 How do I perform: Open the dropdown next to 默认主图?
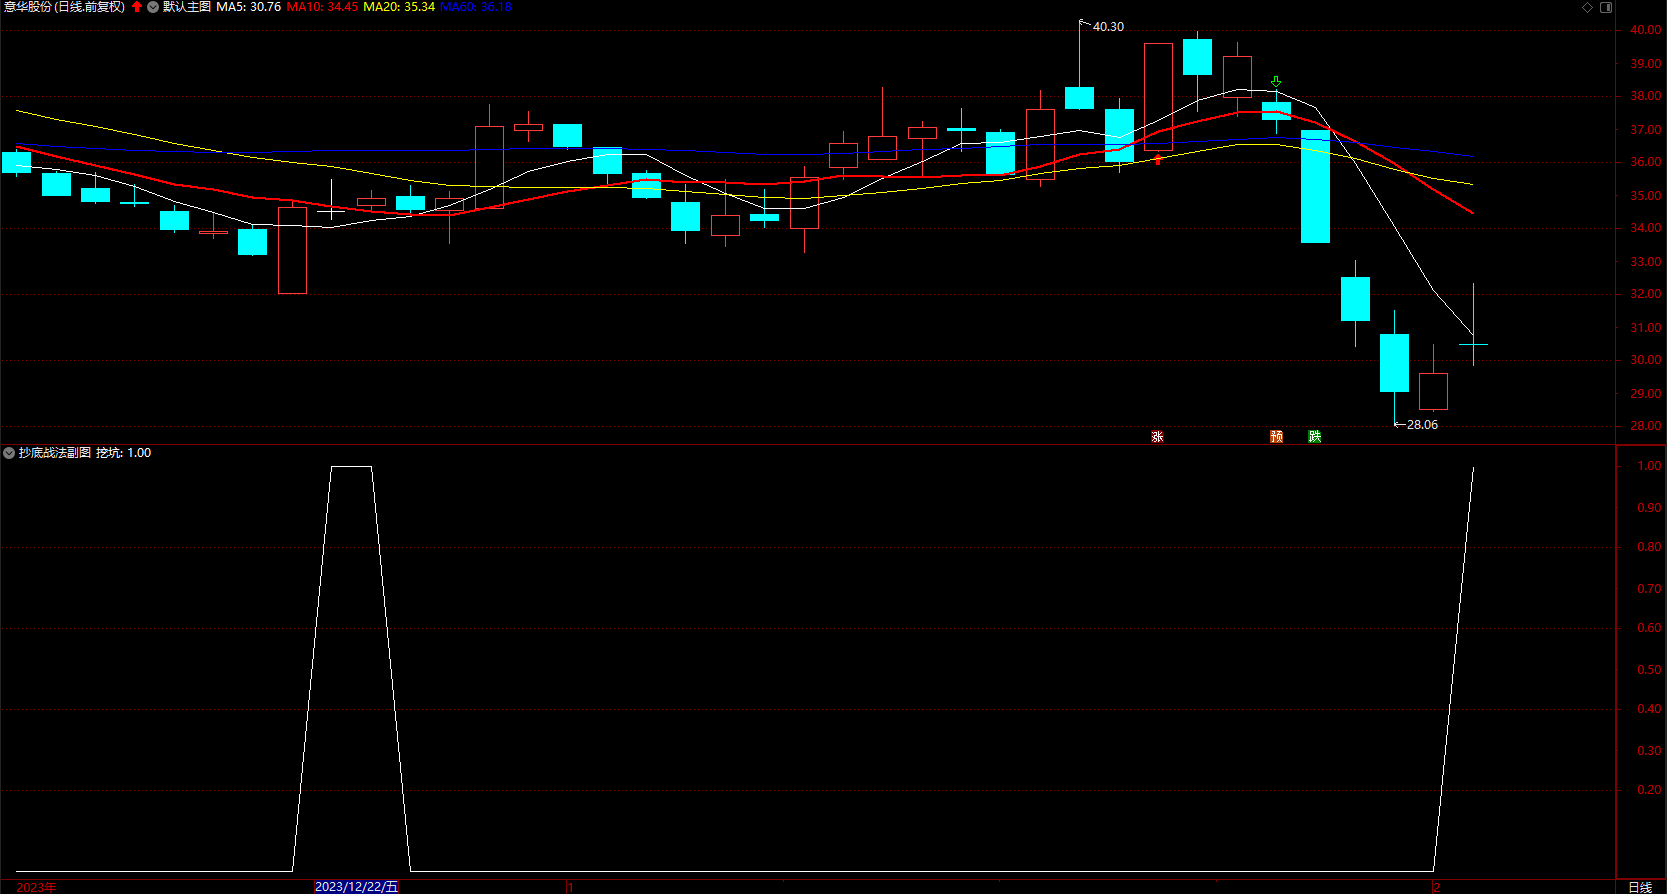click(x=153, y=7)
